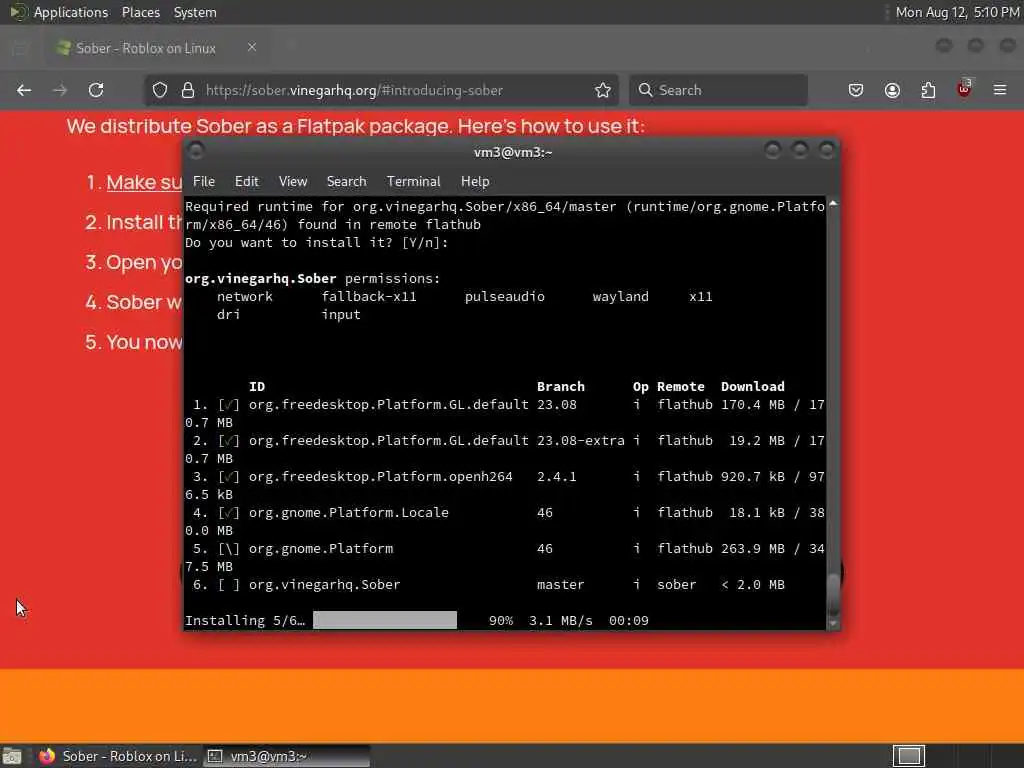This screenshot has height=768, width=1024.
Task: Switch to vm3@vm3:~ taskbar button
Action: 286,756
